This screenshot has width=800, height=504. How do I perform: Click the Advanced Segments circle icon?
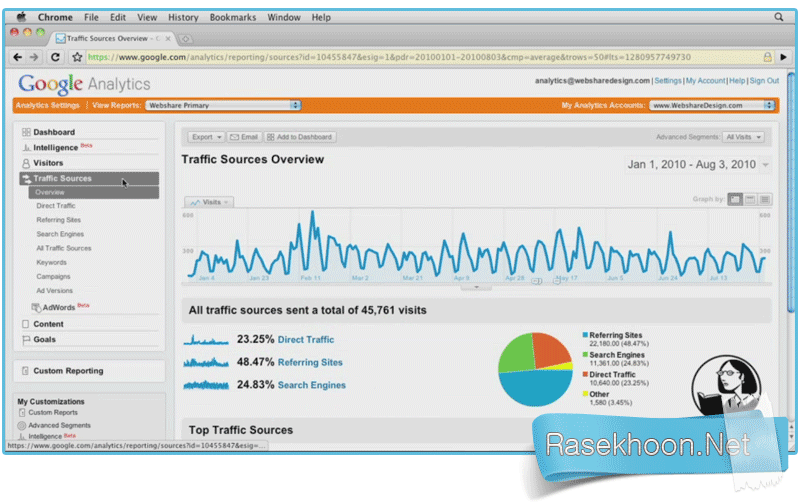point(21,425)
